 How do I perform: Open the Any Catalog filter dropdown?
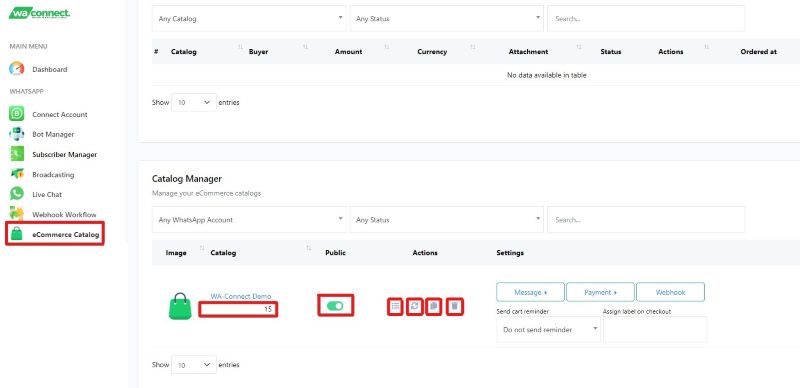click(x=249, y=18)
